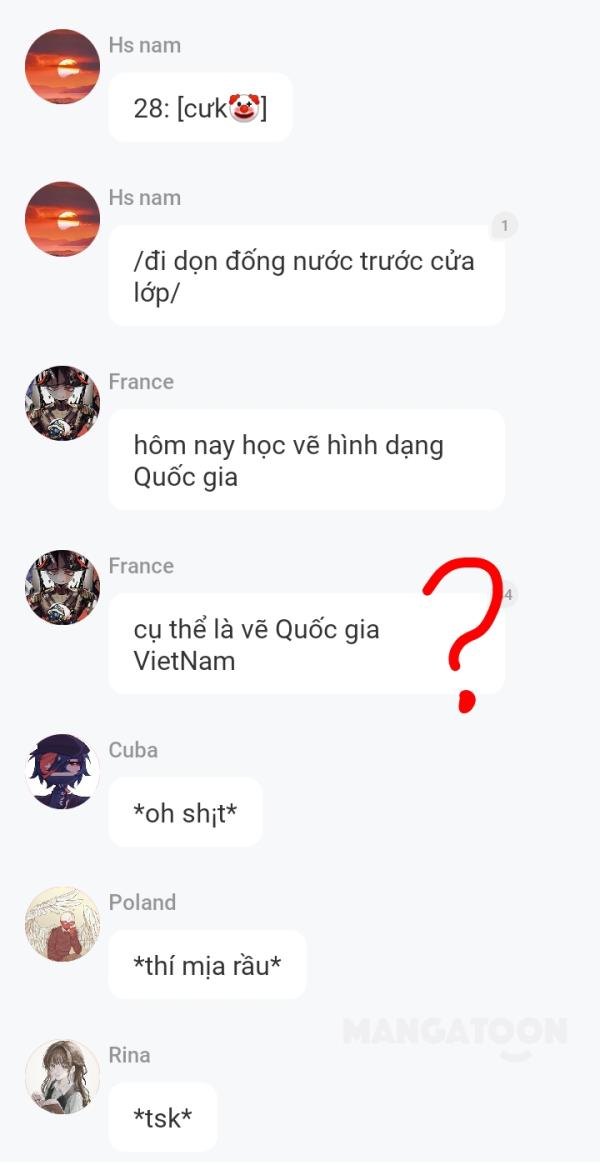
Task: Tap Cuba's character avatar
Action: (62, 771)
